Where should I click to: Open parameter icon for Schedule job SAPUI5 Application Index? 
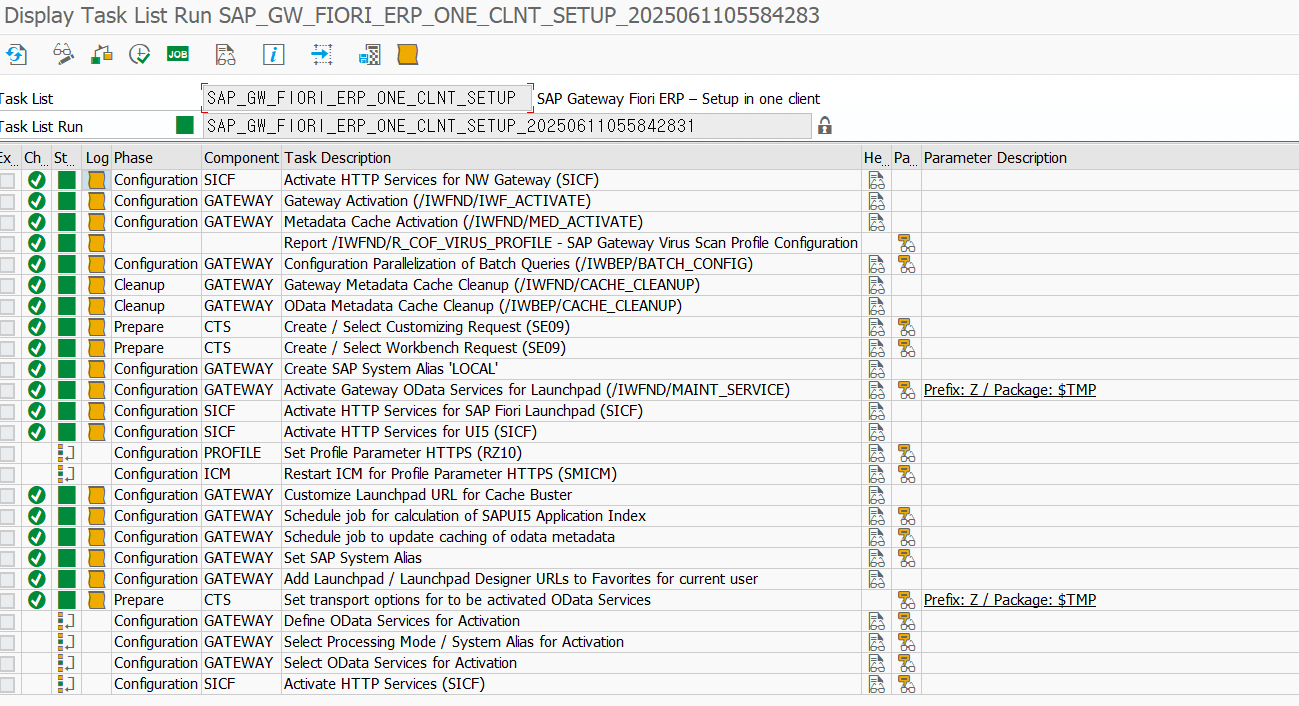pos(906,516)
